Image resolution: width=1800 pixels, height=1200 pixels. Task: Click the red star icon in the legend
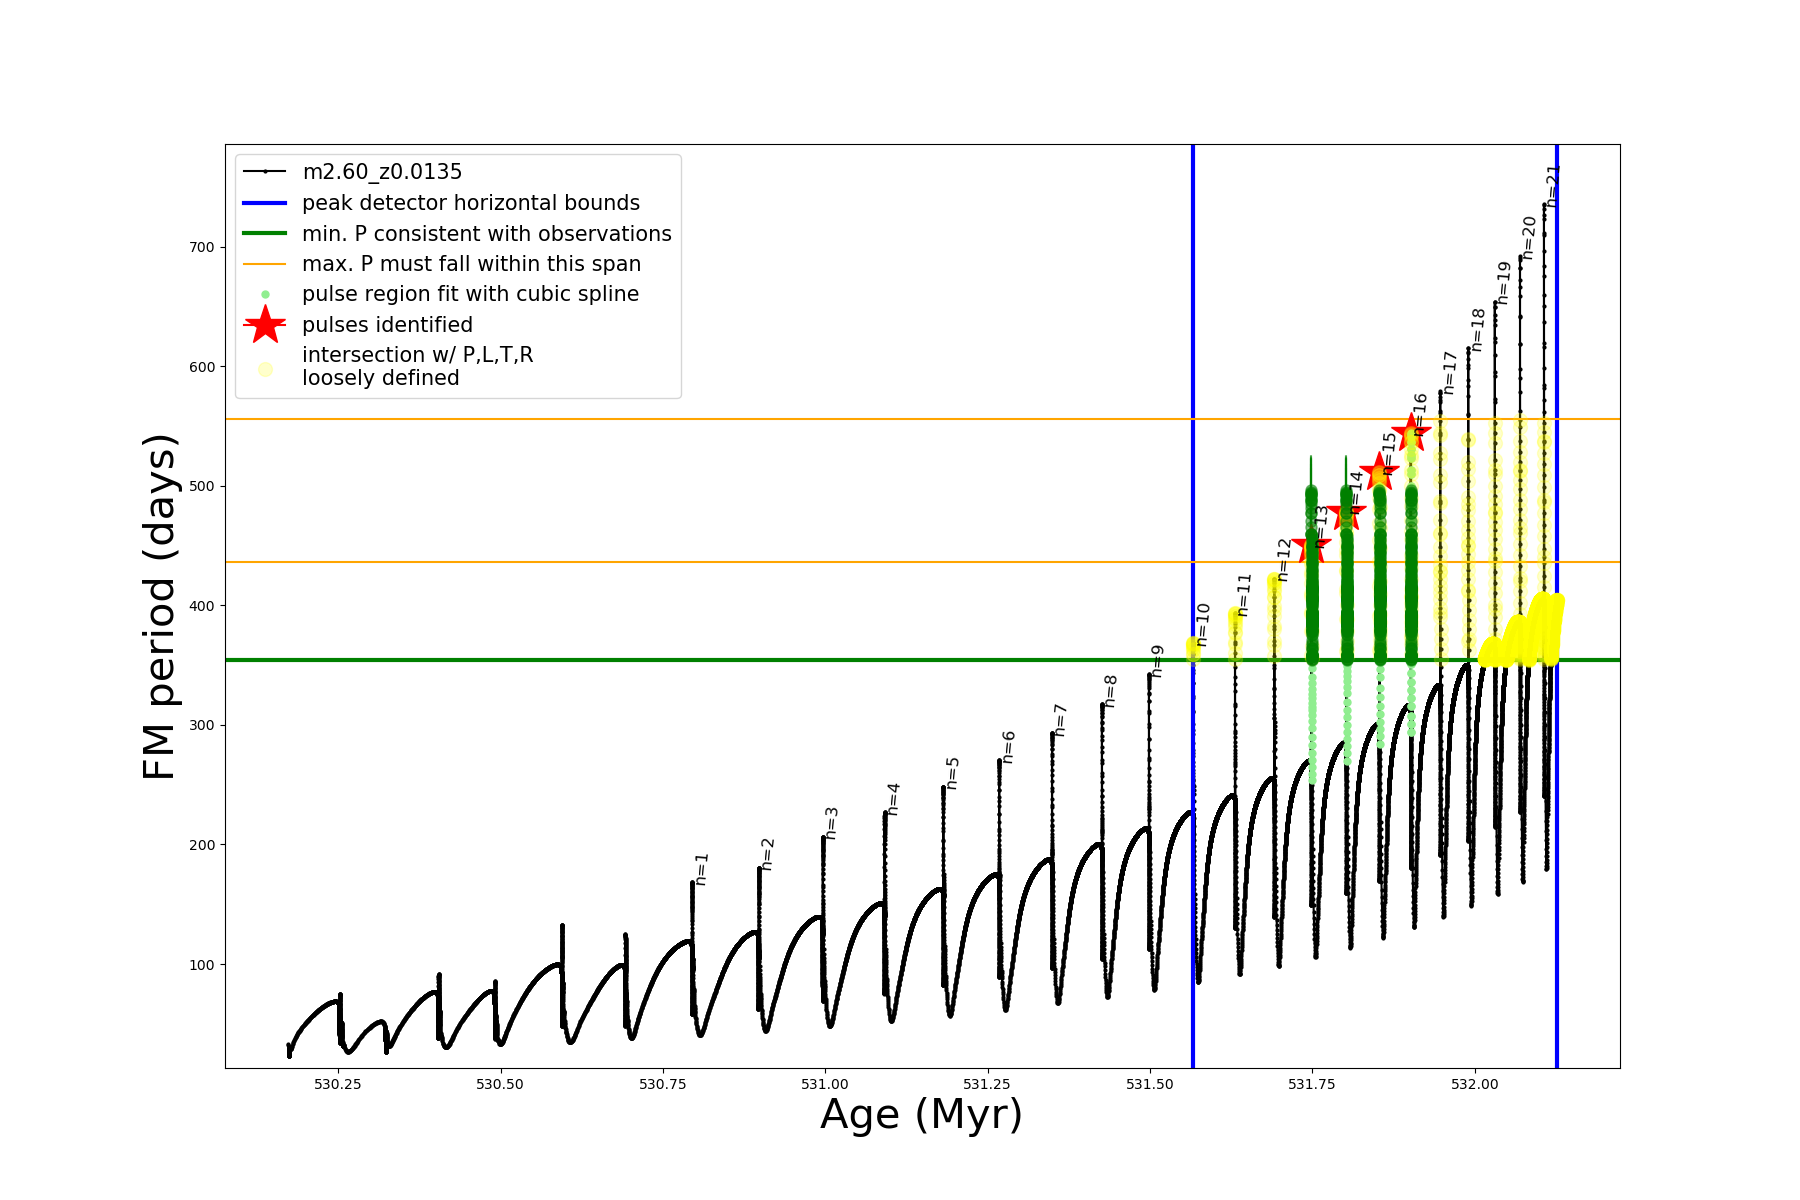click(265, 325)
